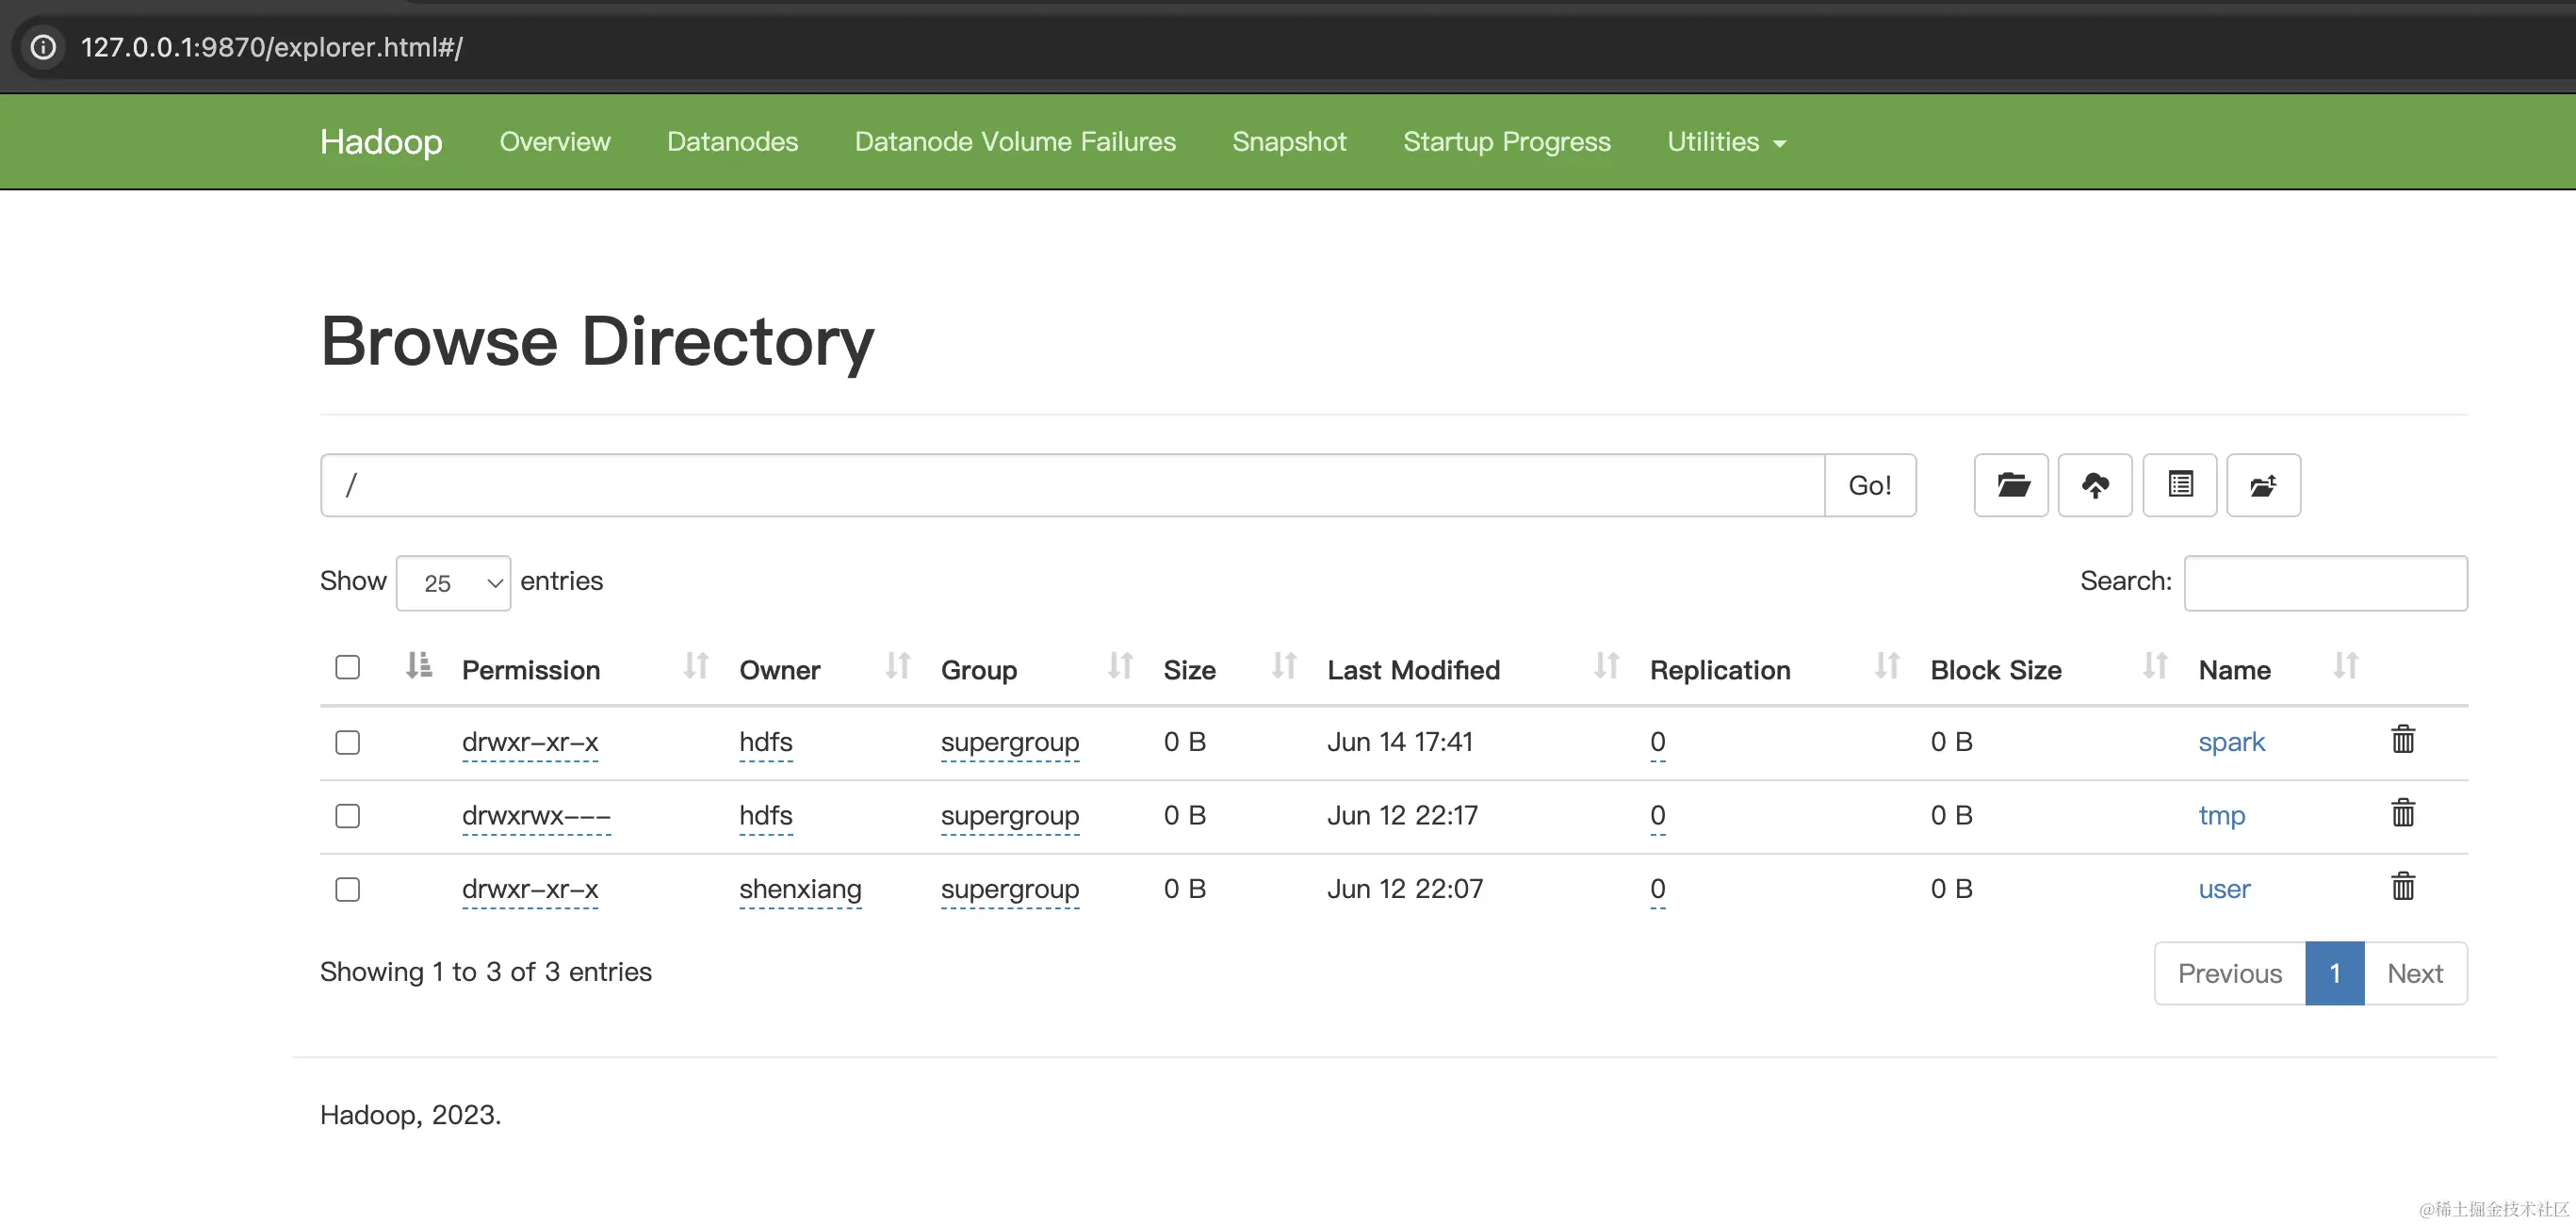Open the user directory link

[x=2224, y=888]
